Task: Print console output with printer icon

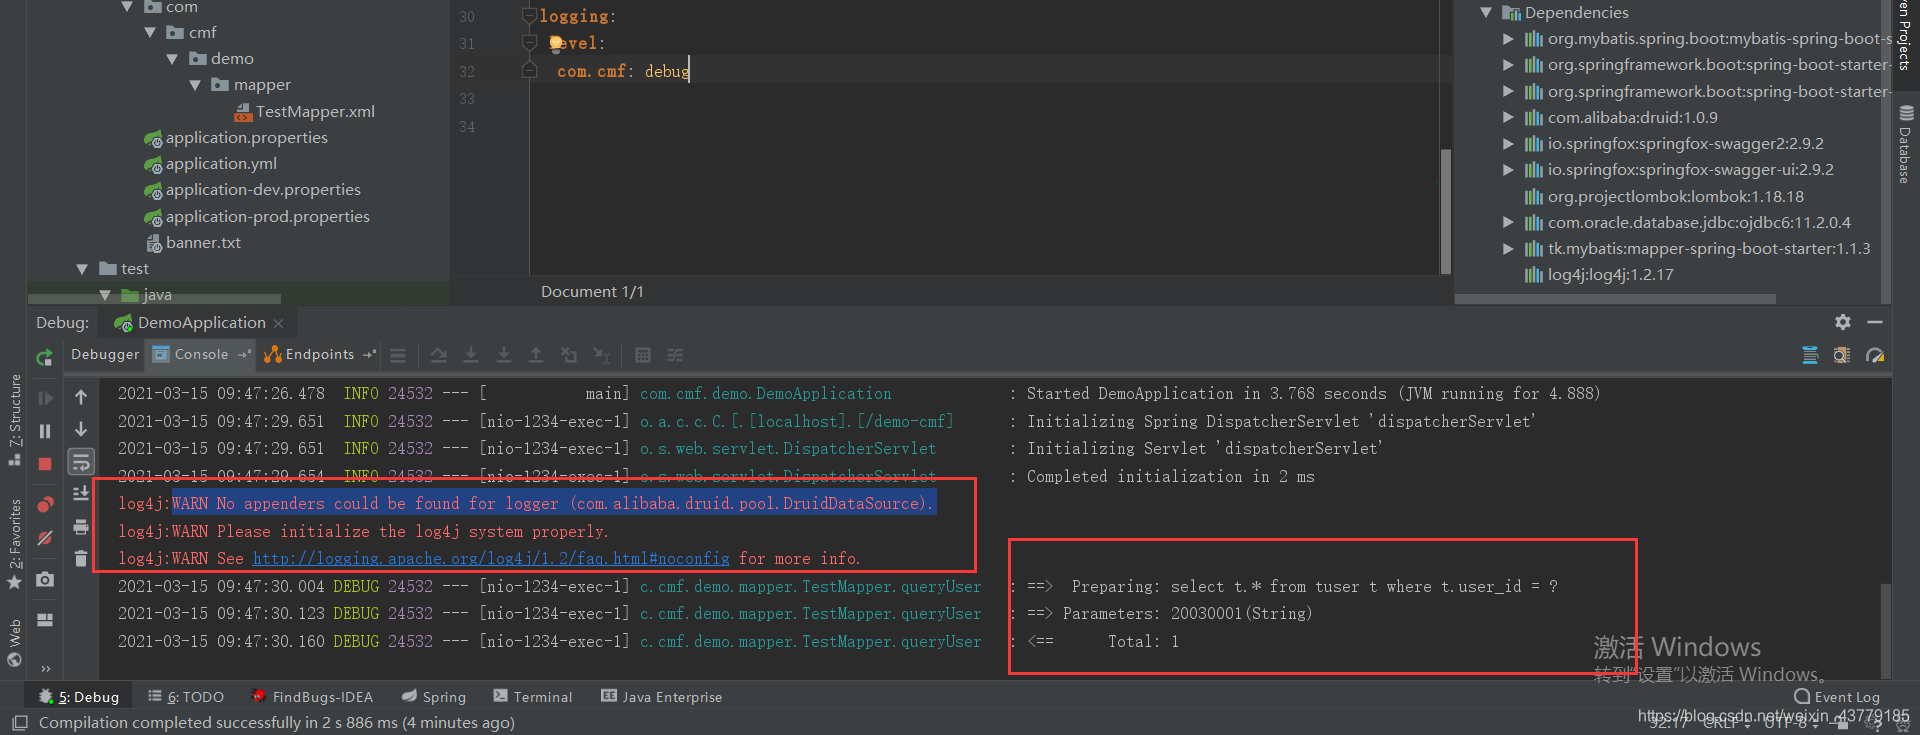Action: coord(81,527)
